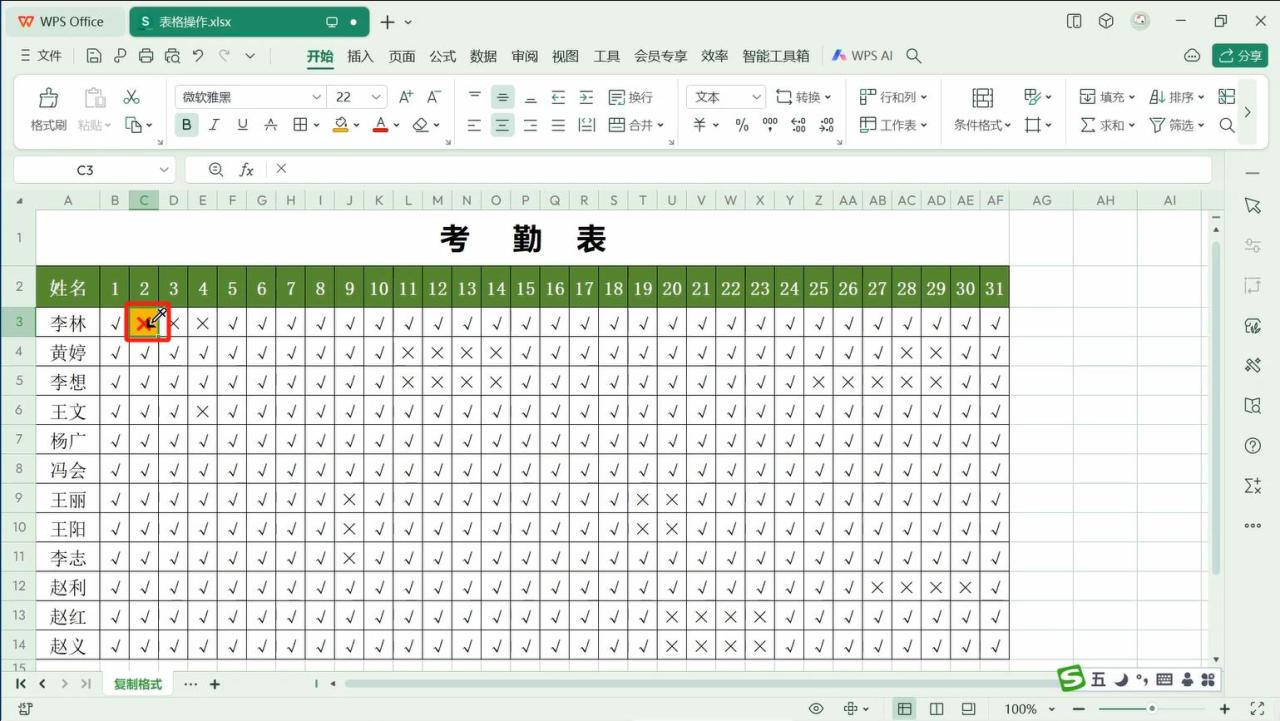Align text left in ribbon

point(474,125)
